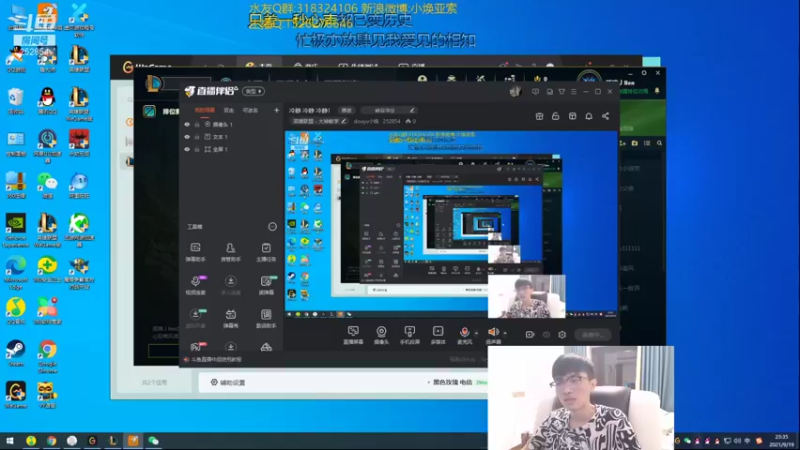Open the hamburger menu in companion title bar

(574, 92)
